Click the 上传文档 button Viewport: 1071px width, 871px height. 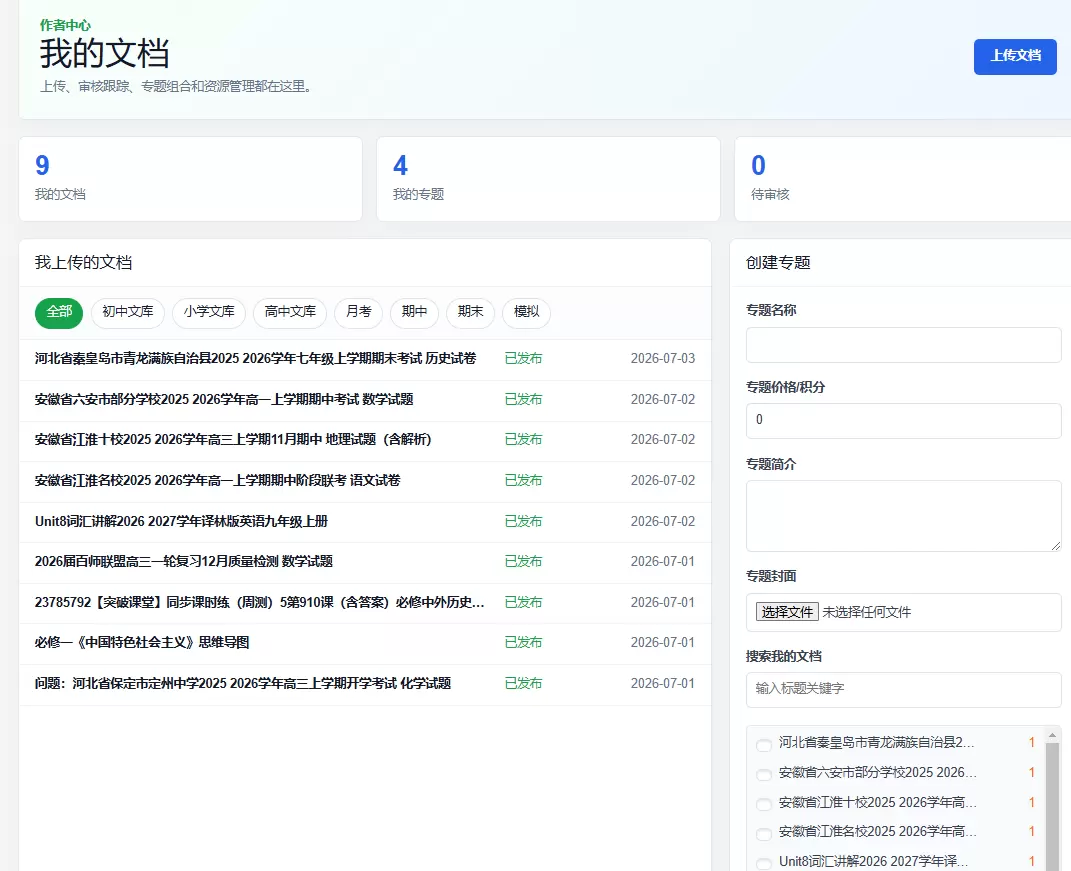click(x=1014, y=56)
